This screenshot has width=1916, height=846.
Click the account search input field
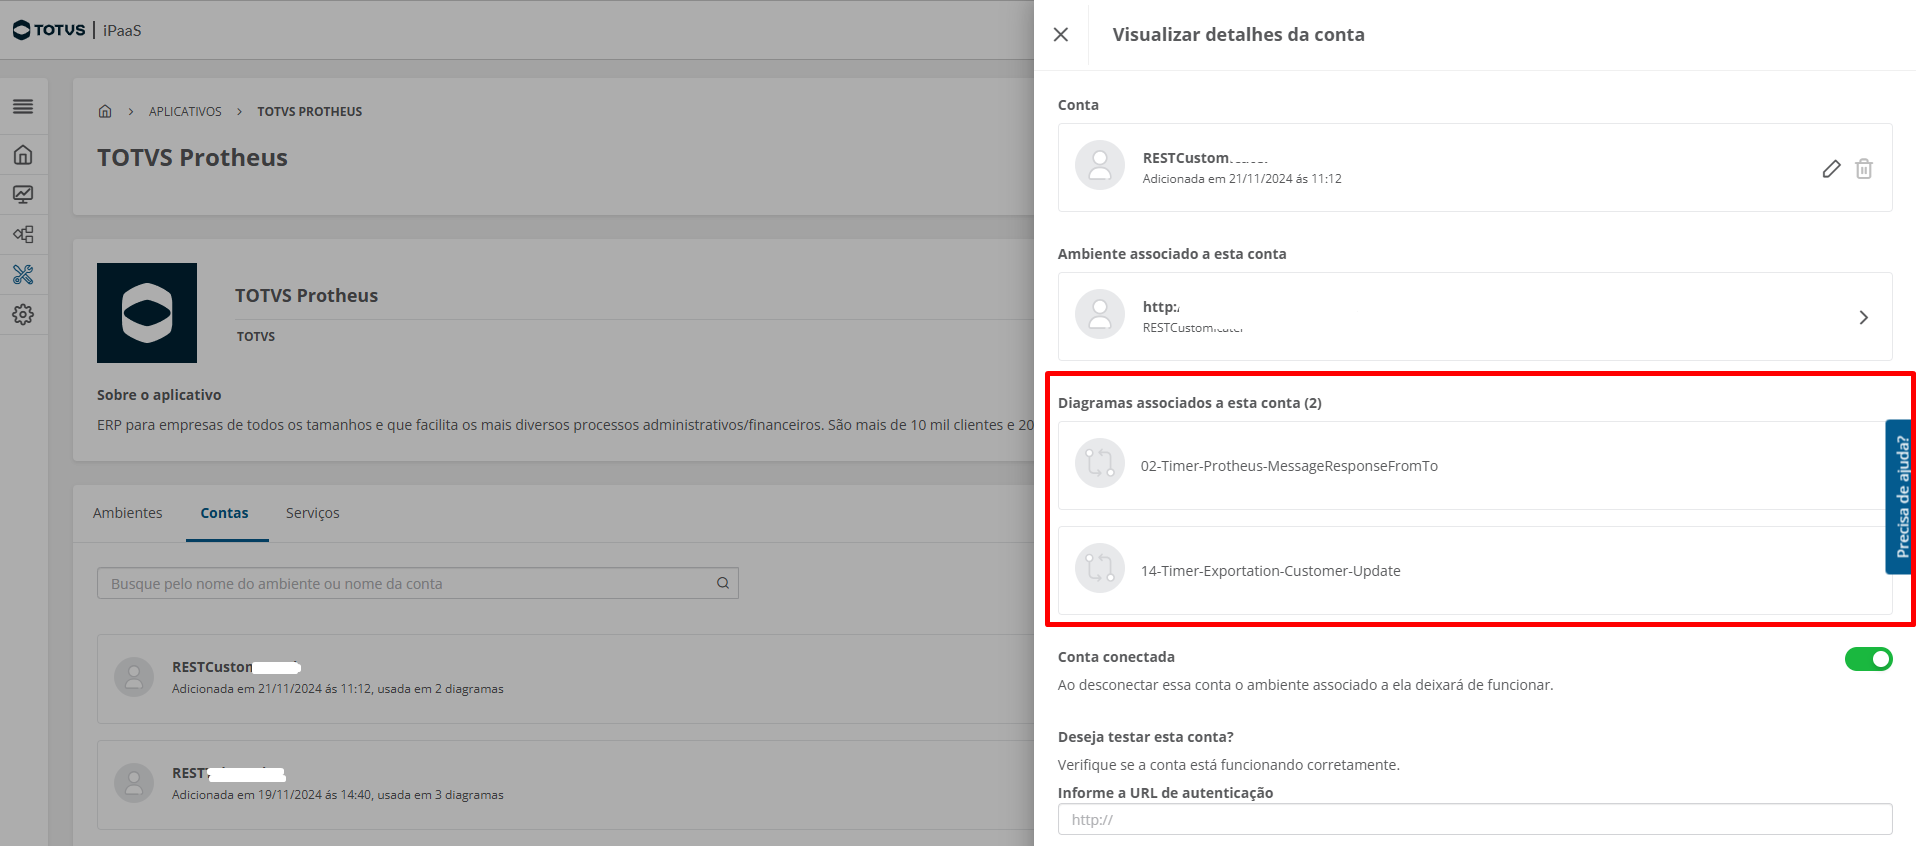click(x=418, y=583)
